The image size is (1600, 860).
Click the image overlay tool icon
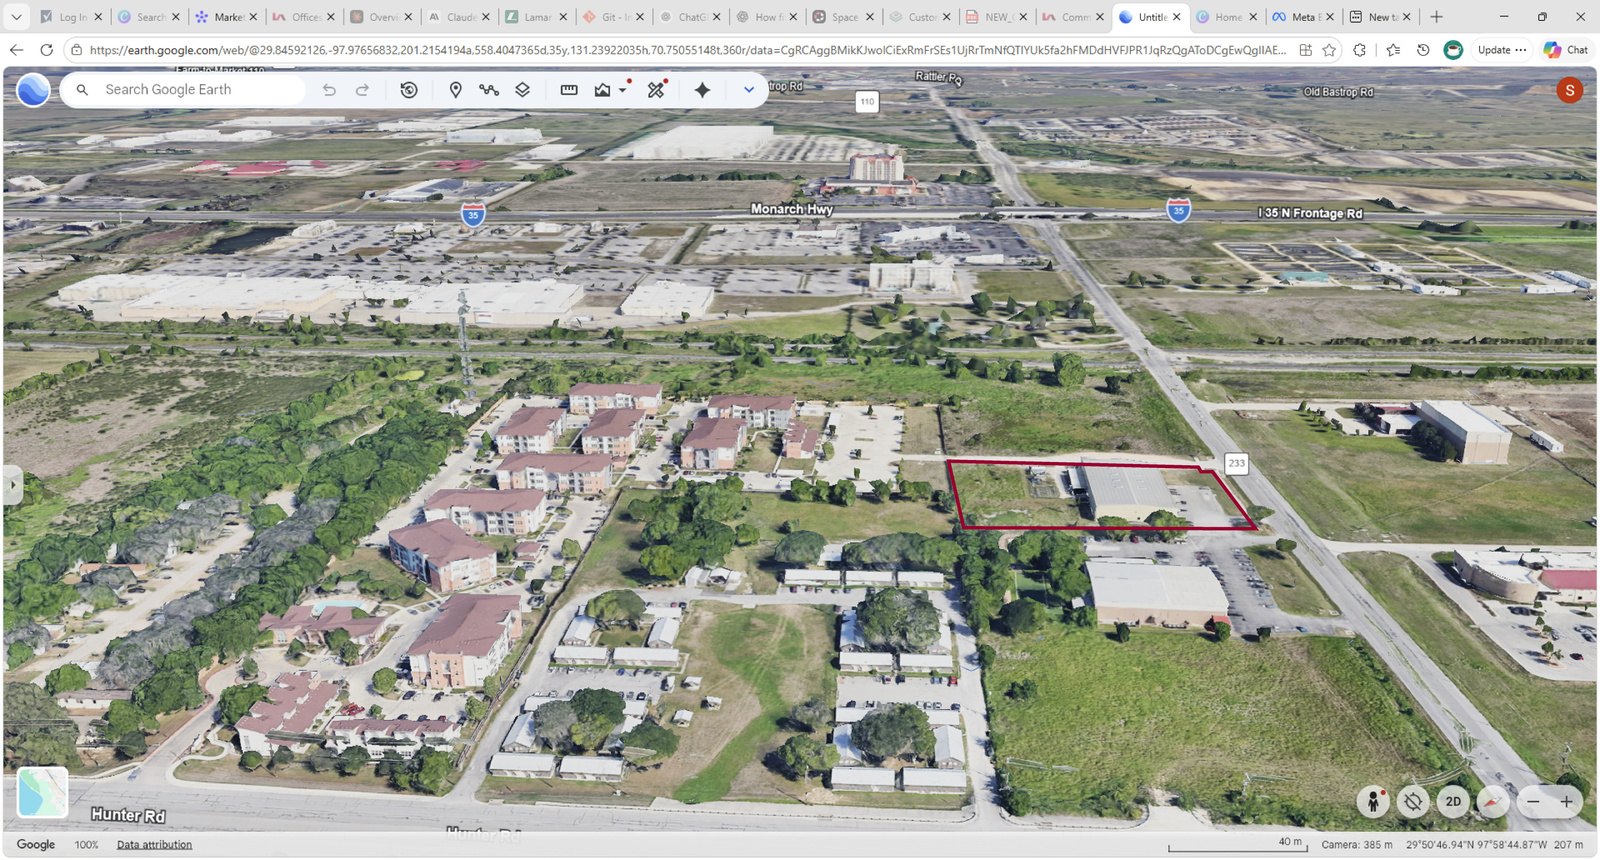click(602, 90)
